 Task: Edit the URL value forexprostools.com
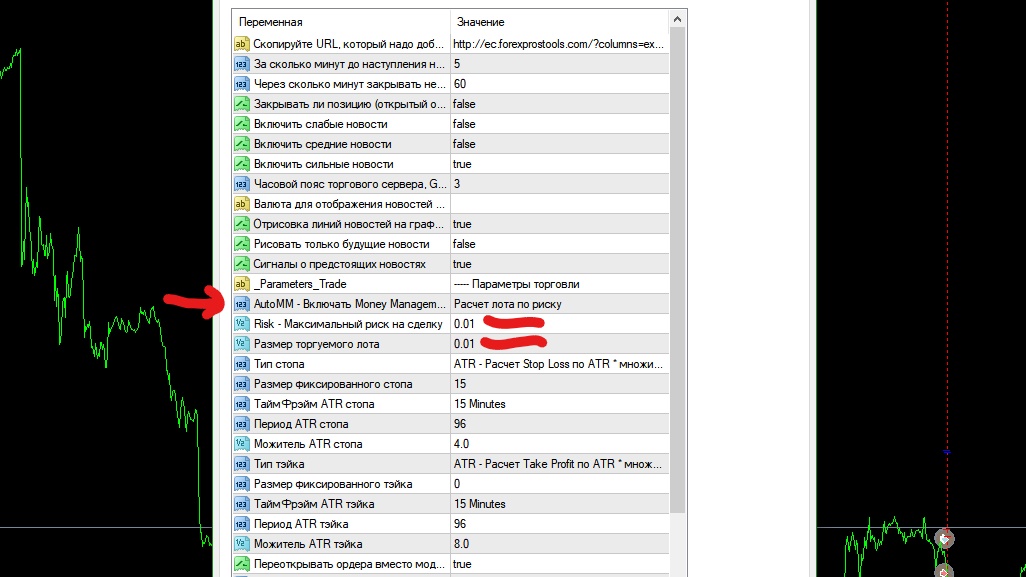(559, 44)
